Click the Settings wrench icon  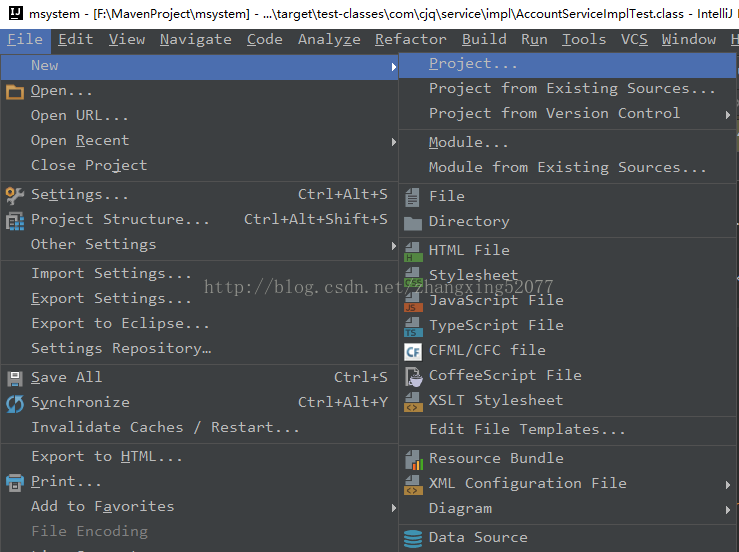coord(15,196)
